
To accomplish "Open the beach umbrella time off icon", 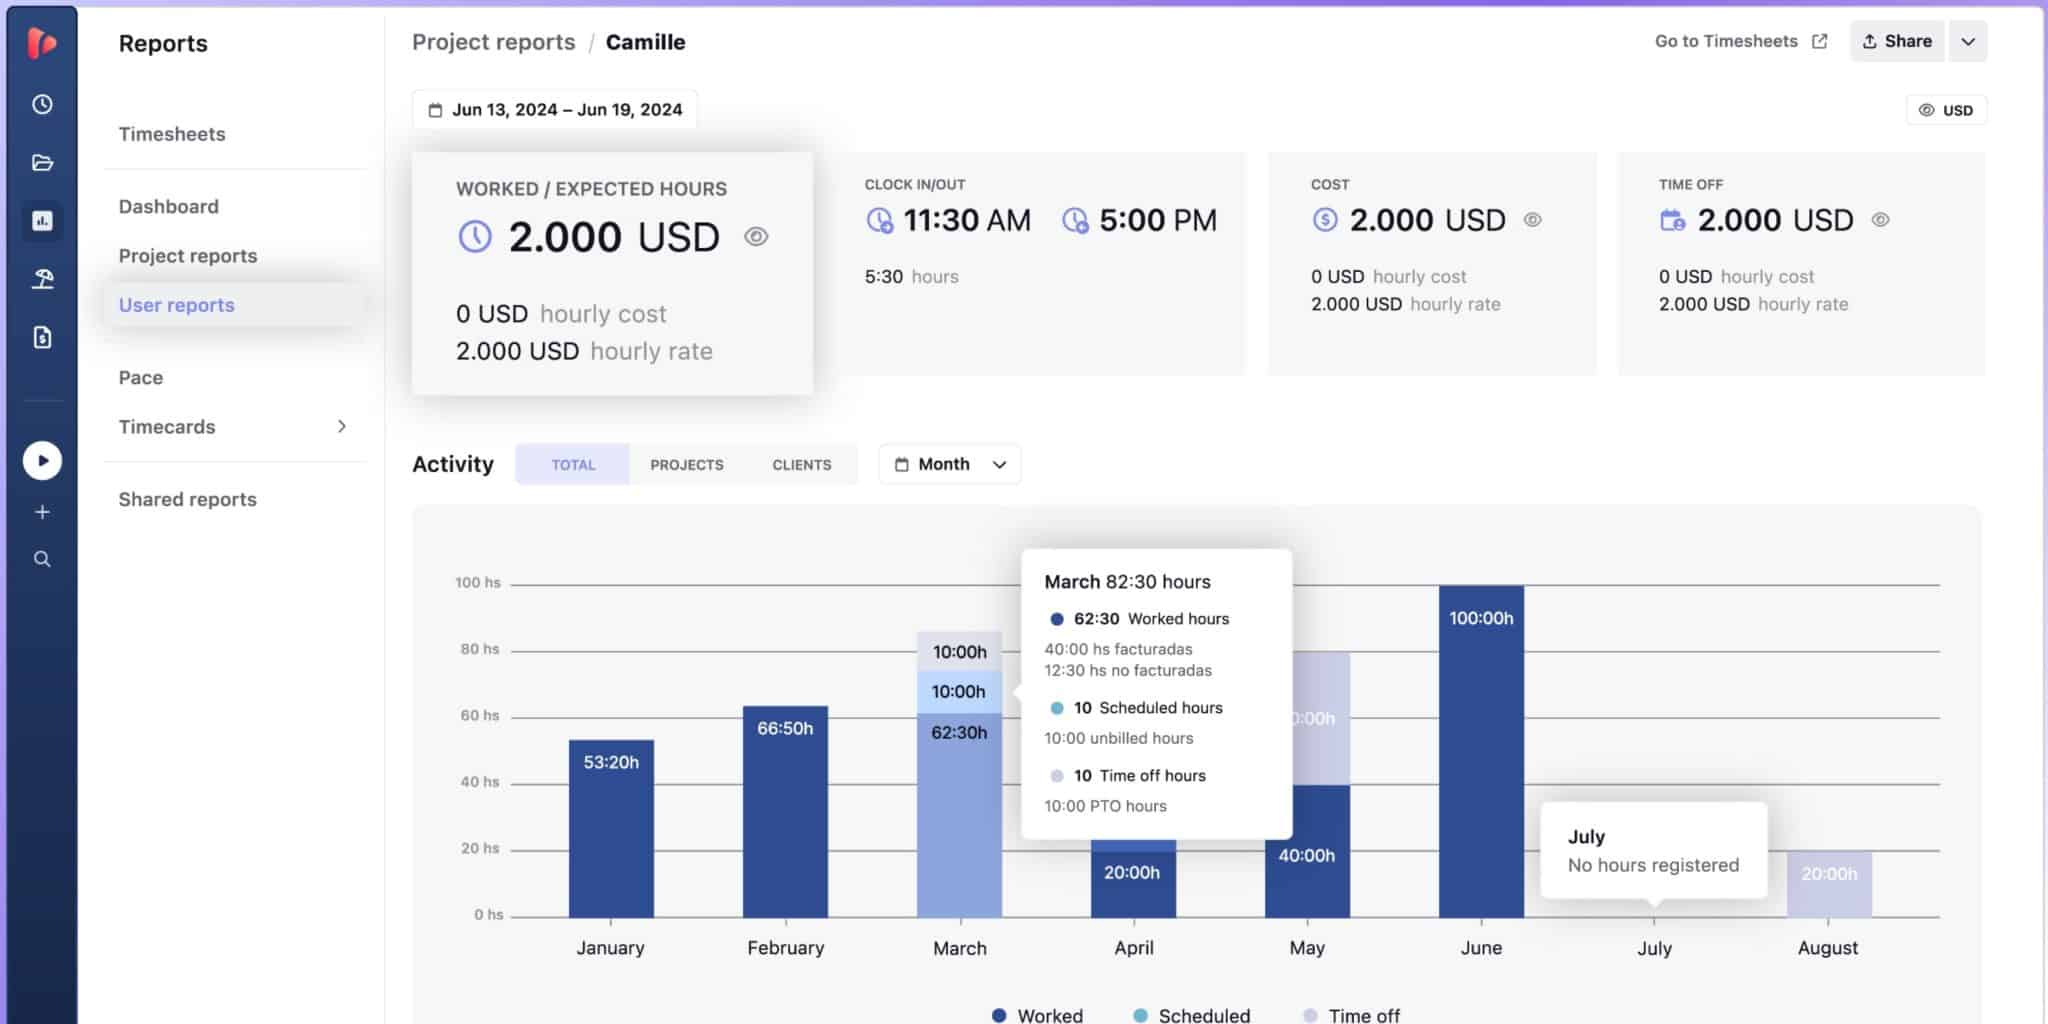I will click(x=42, y=279).
